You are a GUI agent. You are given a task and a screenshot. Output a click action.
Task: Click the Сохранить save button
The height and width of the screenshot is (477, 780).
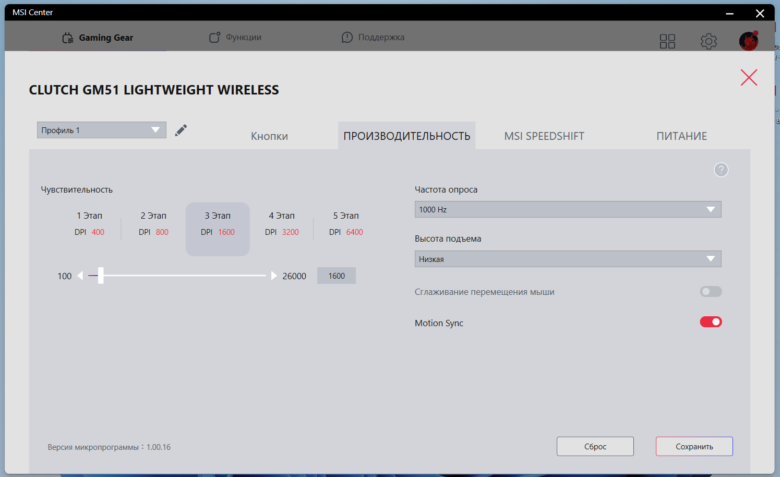tap(694, 446)
